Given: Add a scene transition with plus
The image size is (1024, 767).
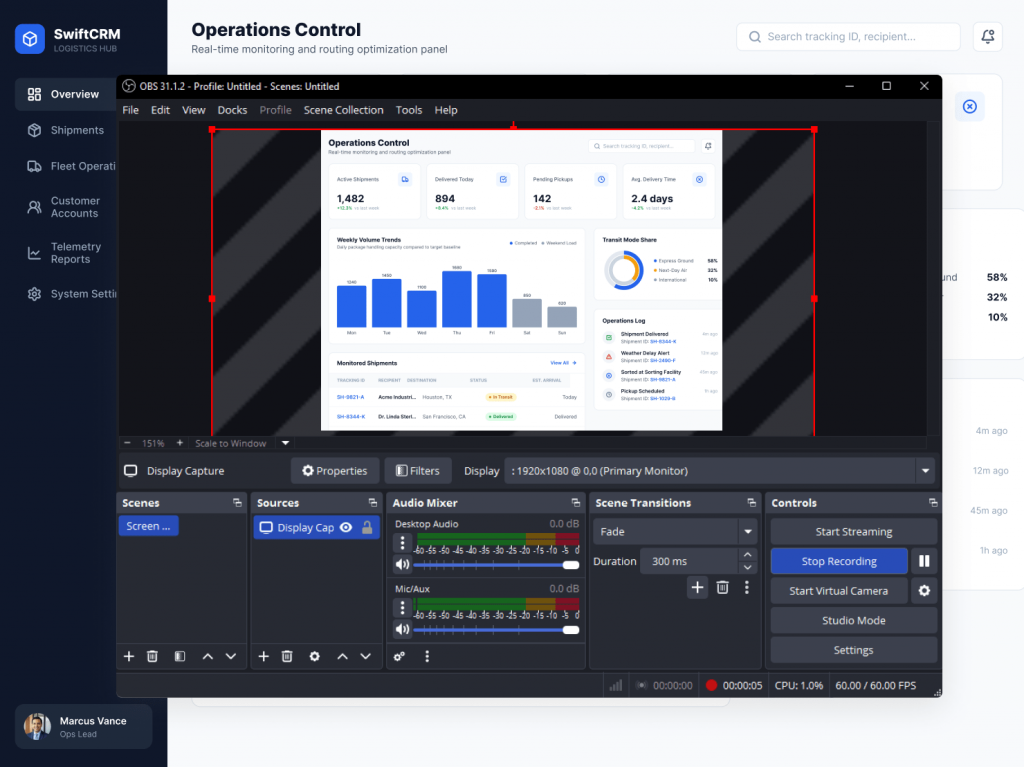Looking at the screenshot, I should (x=697, y=587).
